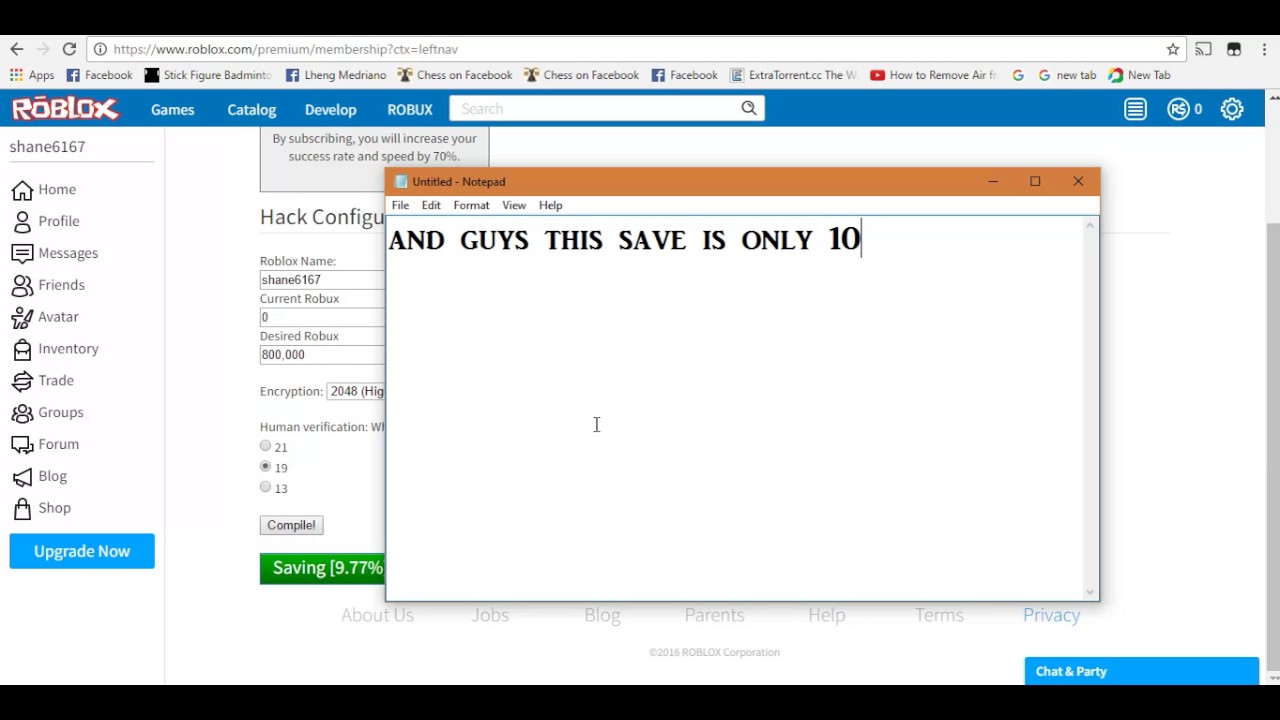Open the Stick Figure Badminton bookmark
This screenshot has width=1280, height=720.
(208, 75)
